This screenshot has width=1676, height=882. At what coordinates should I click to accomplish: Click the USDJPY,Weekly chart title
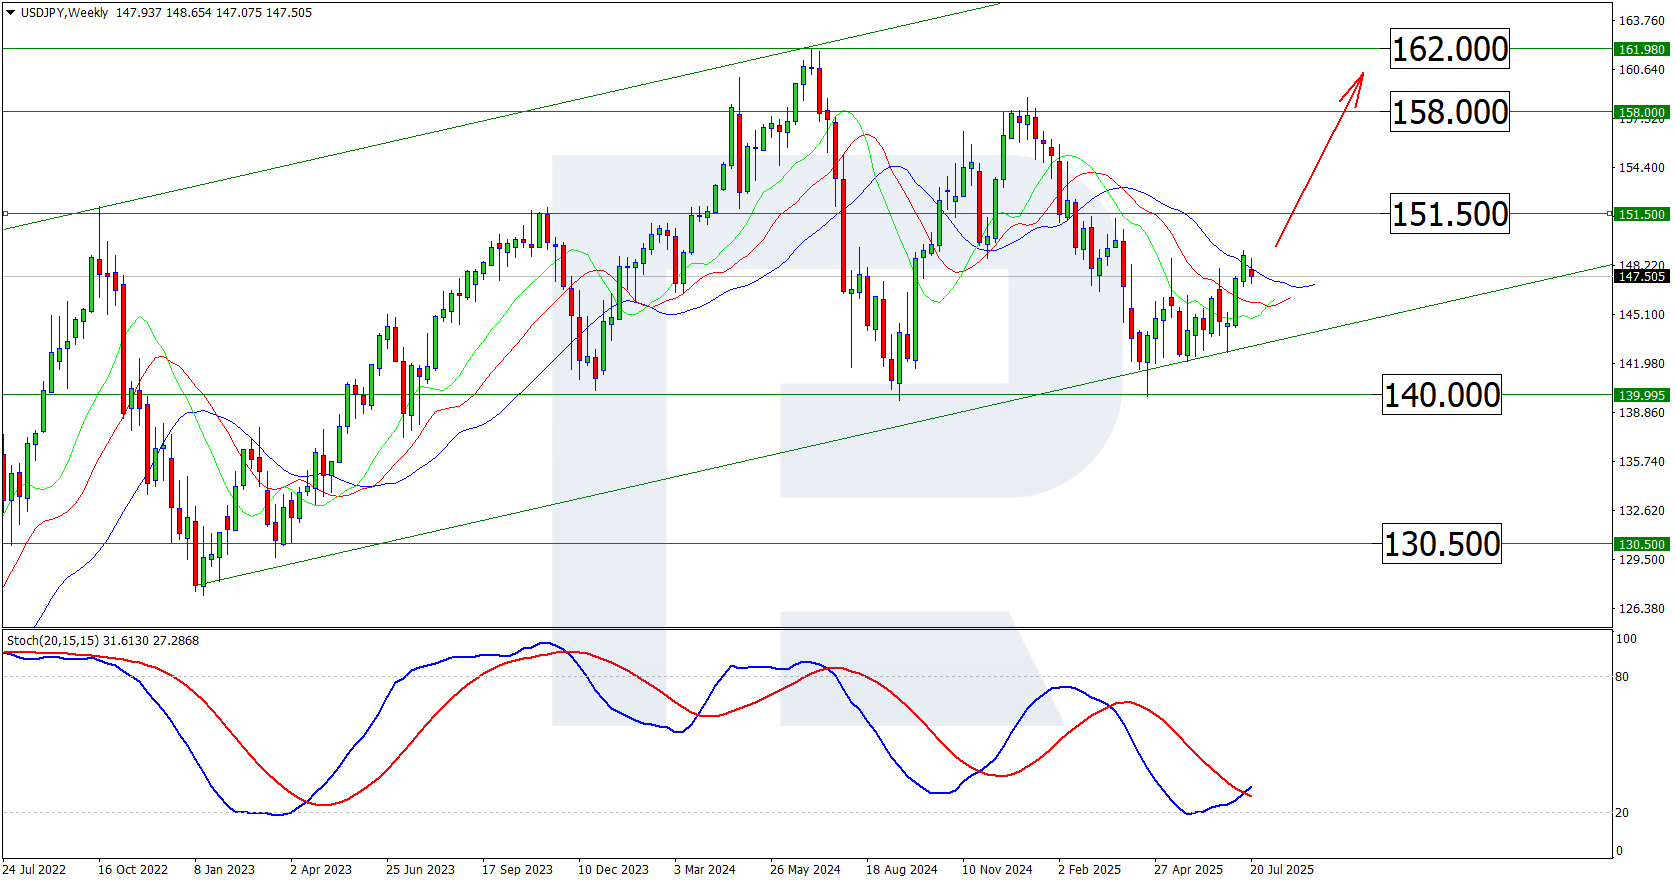pos(64,13)
